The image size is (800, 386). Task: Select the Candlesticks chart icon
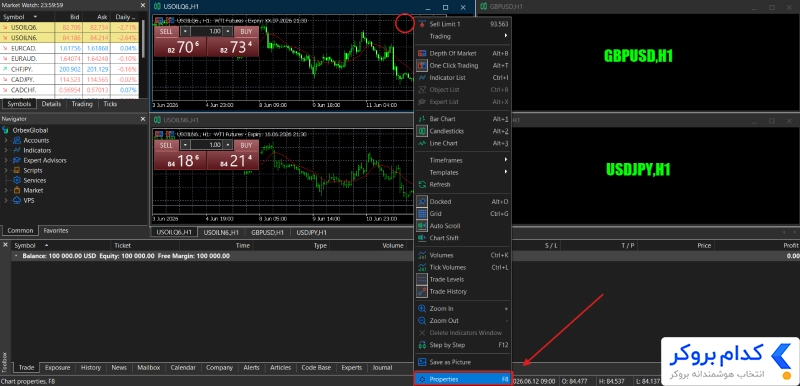(x=421, y=131)
